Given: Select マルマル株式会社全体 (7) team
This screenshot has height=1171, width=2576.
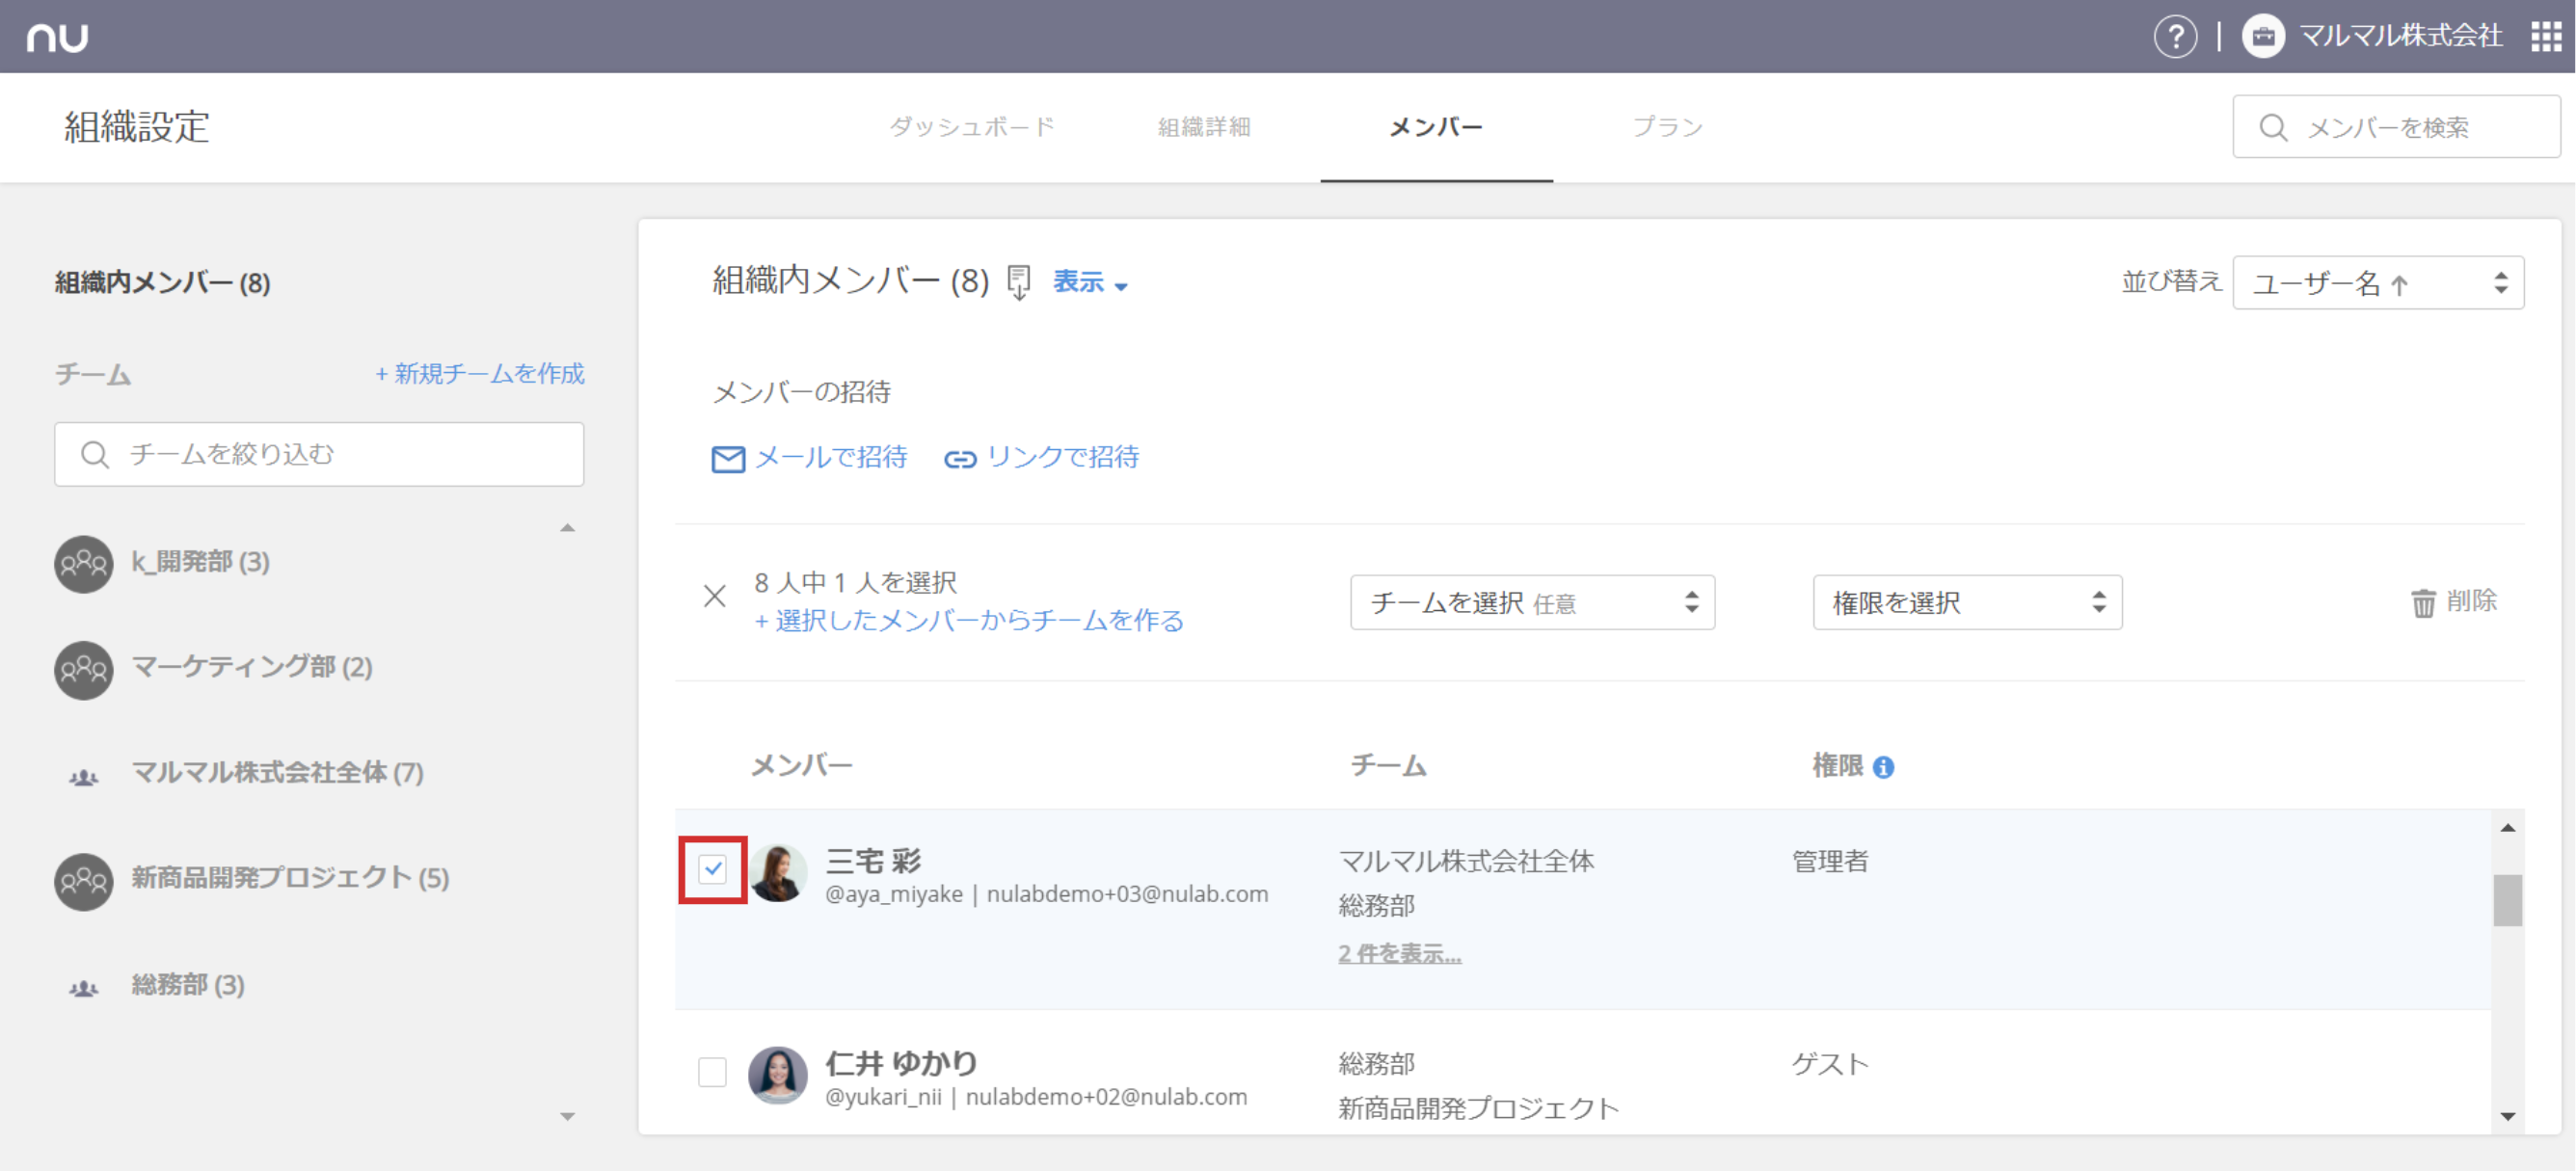Looking at the screenshot, I should pos(277,773).
